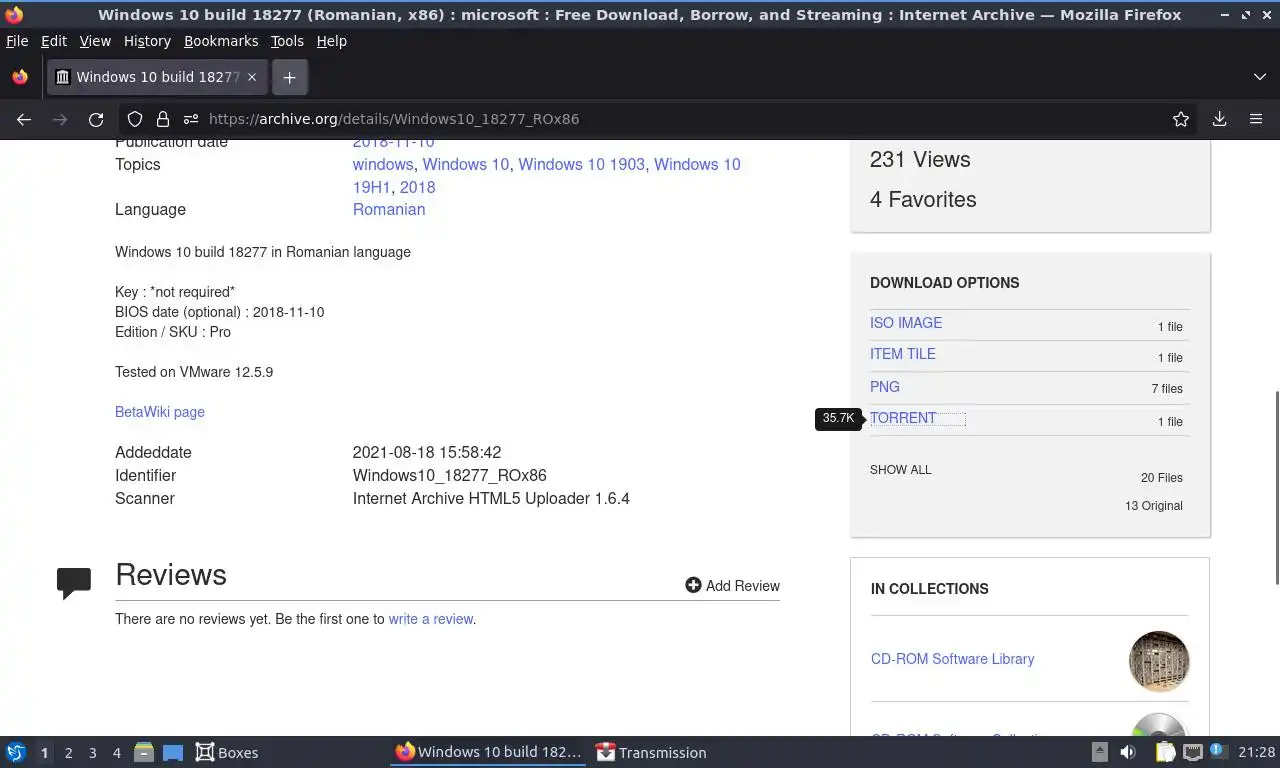The width and height of the screenshot is (1280, 768).
Task: Open the 'windows' topic link
Action: coord(383,164)
